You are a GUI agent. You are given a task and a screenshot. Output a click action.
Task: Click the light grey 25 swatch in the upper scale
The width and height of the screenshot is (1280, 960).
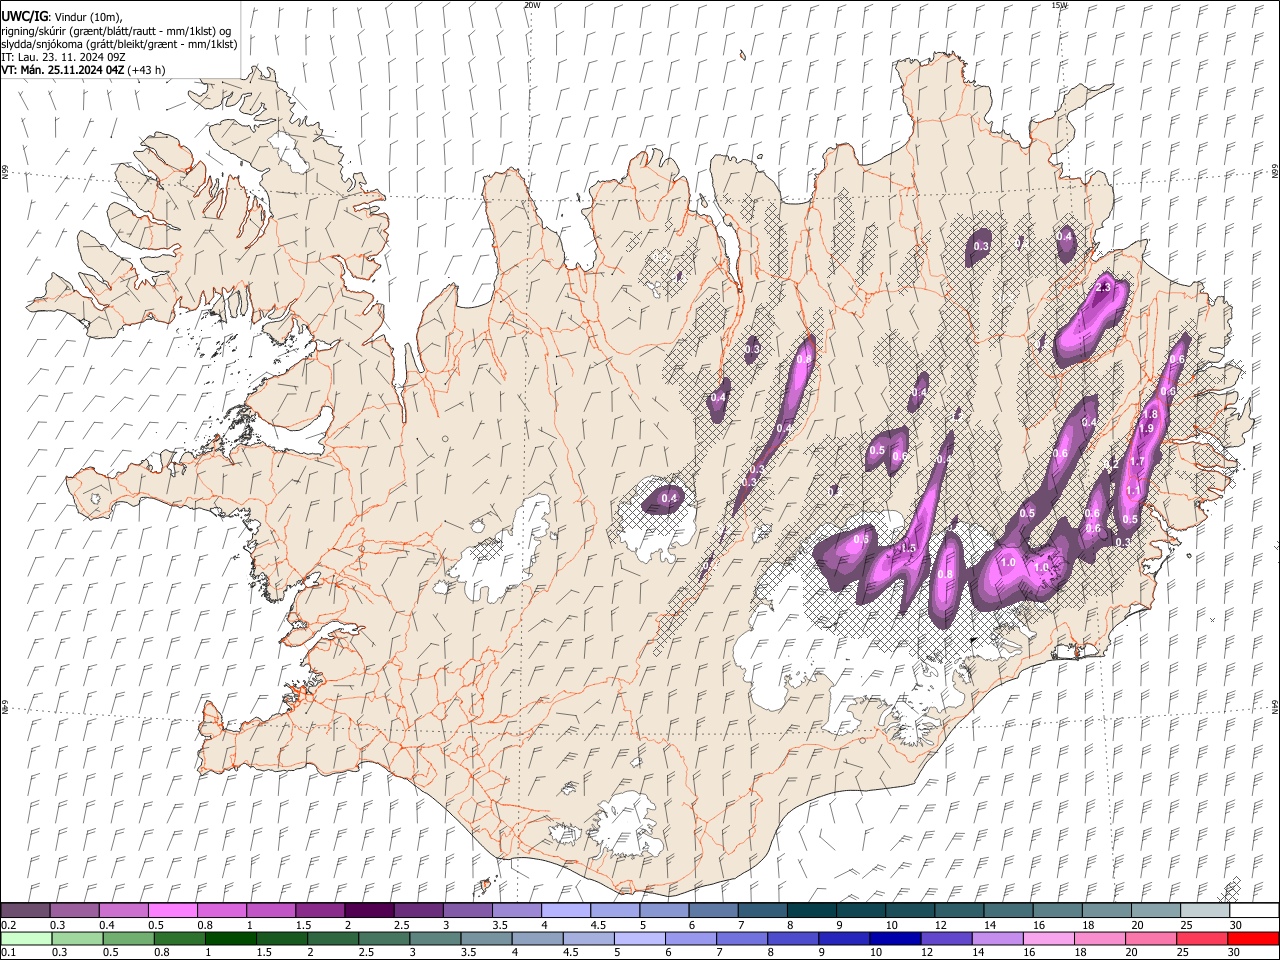(1204, 911)
